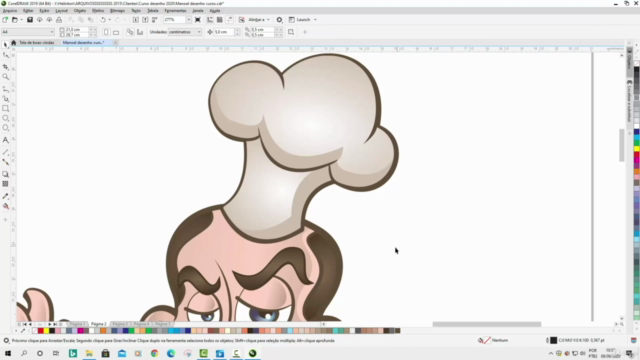Open Windows Start menu

[x=8, y=353]
